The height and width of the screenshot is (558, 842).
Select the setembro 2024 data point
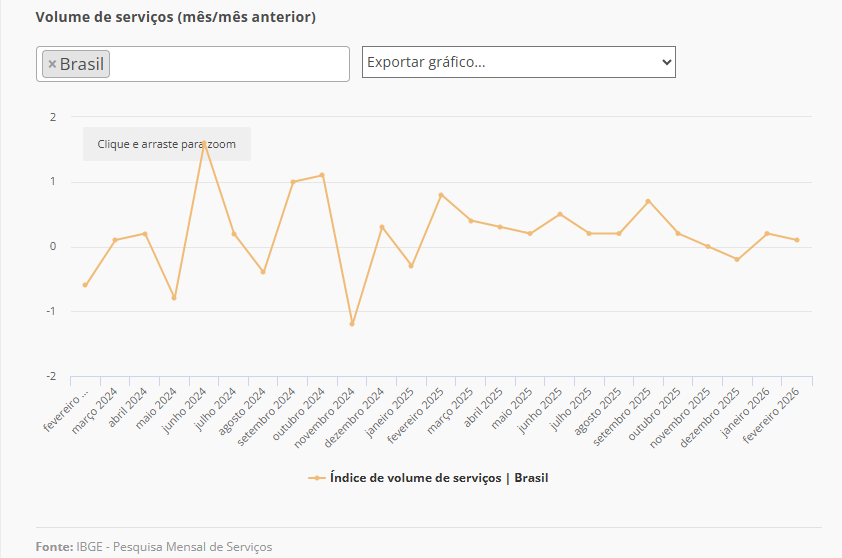click(293, 182)
